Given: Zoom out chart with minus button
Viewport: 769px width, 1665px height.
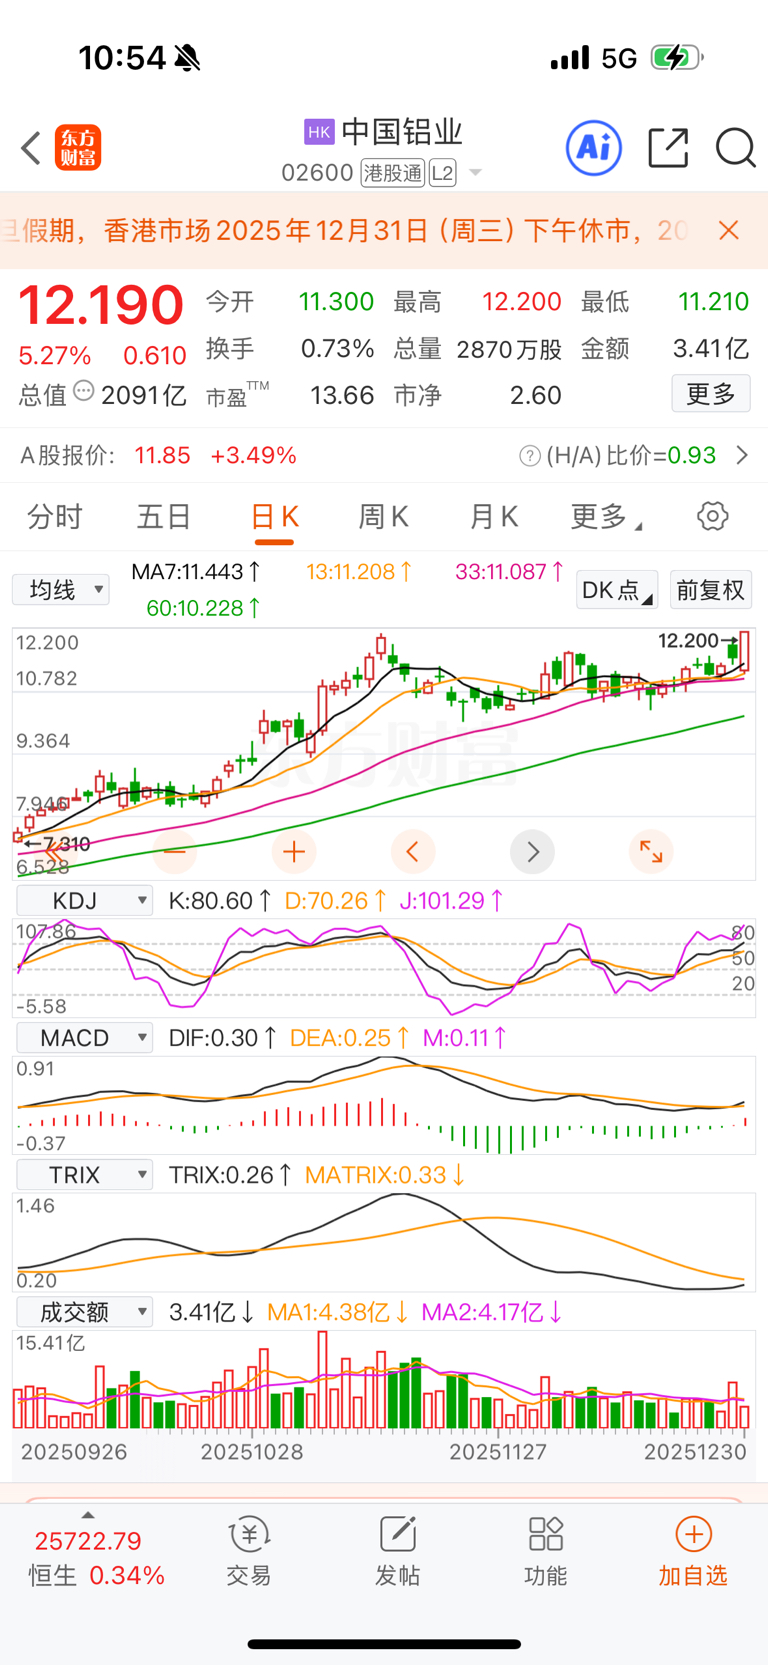Looking at the screenshot, I should point(174,852).
